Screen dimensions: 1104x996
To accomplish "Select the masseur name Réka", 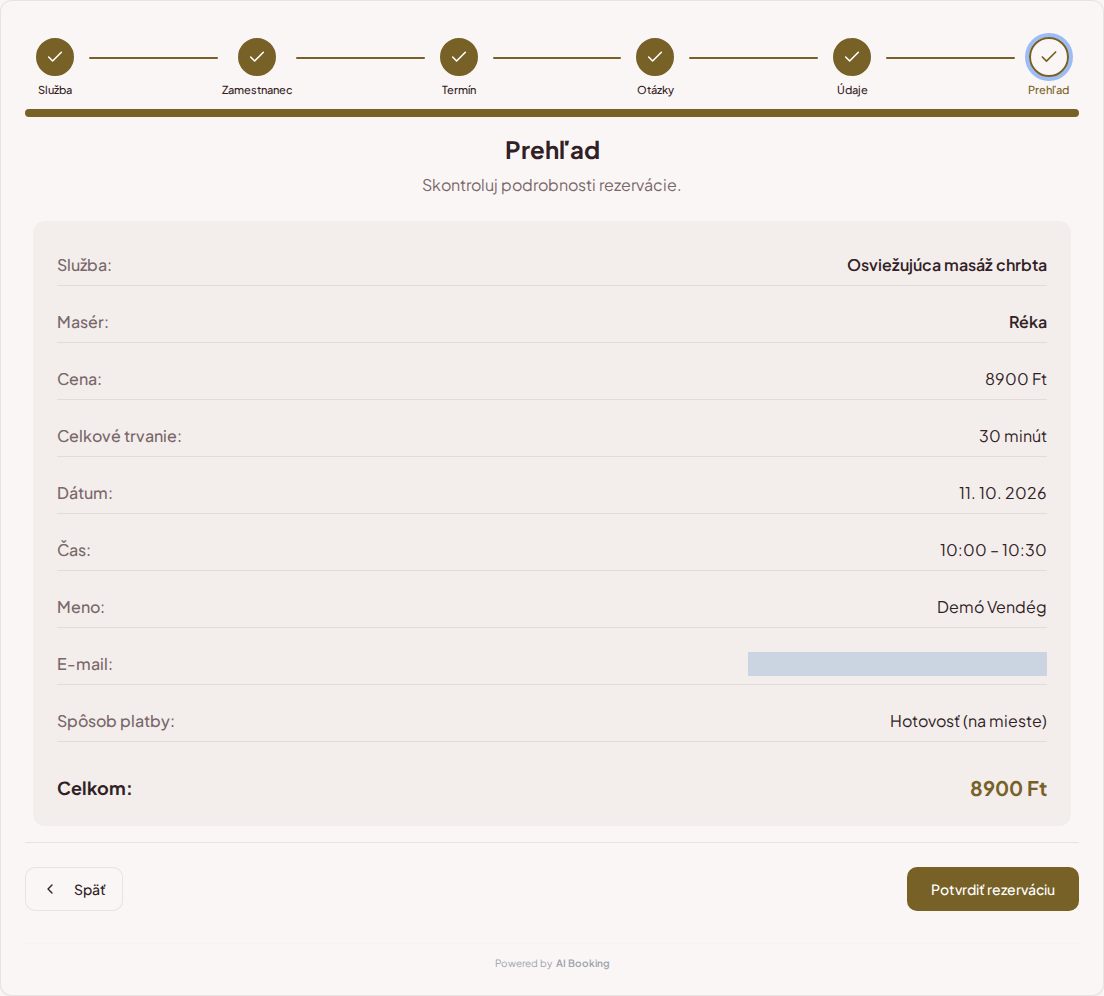I will pos(1027,322).
